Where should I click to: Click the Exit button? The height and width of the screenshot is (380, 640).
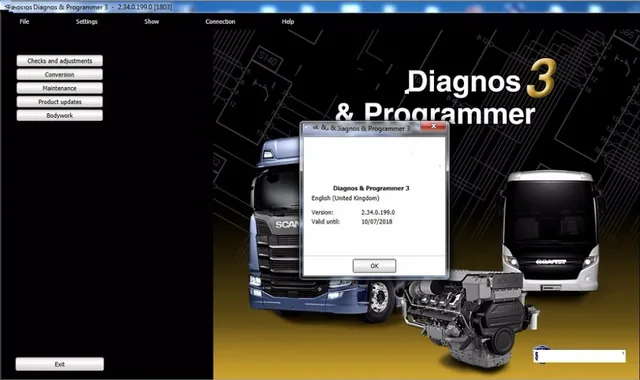pyautogui.click(x=60, y=364)
